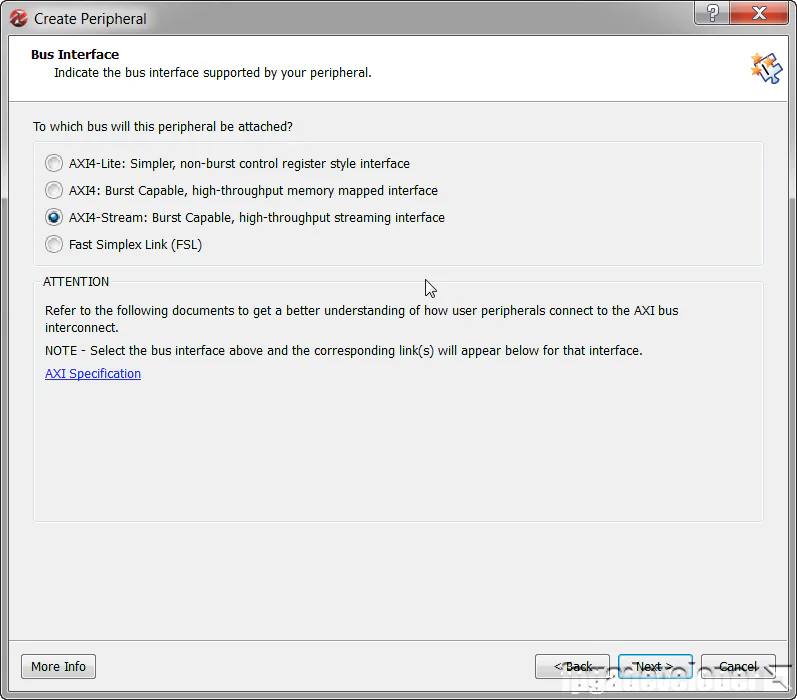Image resolution: width=797 pixels, height=700 pixels.
Task: Close the Create Peripheral dialog
Action: point(759,11)
